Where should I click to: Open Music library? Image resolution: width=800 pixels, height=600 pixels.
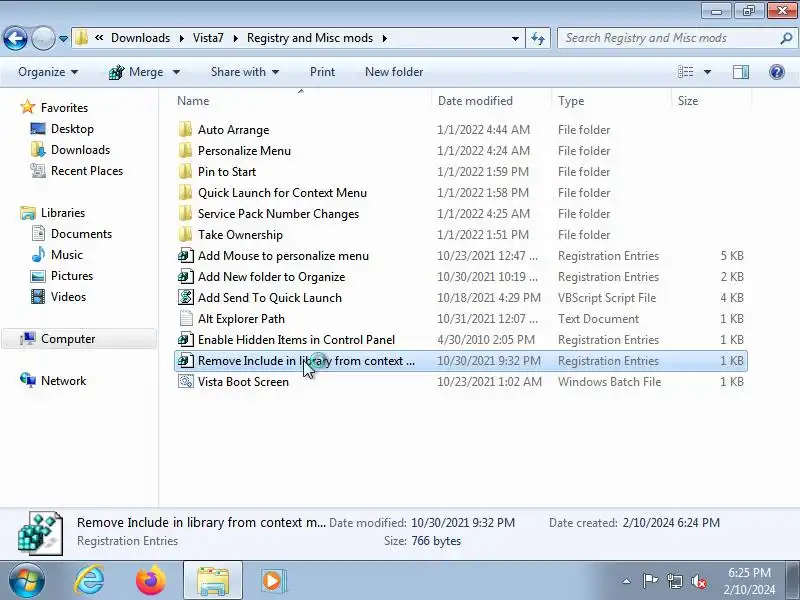[x=66, y=255]
